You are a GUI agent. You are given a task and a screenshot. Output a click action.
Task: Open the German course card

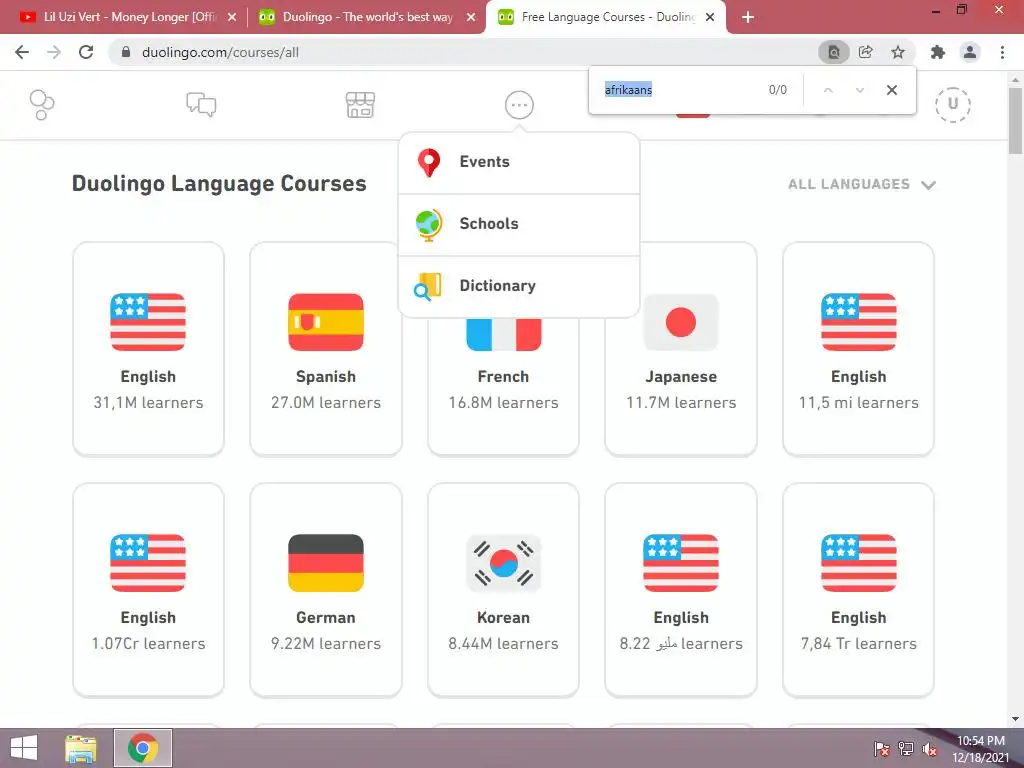coord(326,590)
